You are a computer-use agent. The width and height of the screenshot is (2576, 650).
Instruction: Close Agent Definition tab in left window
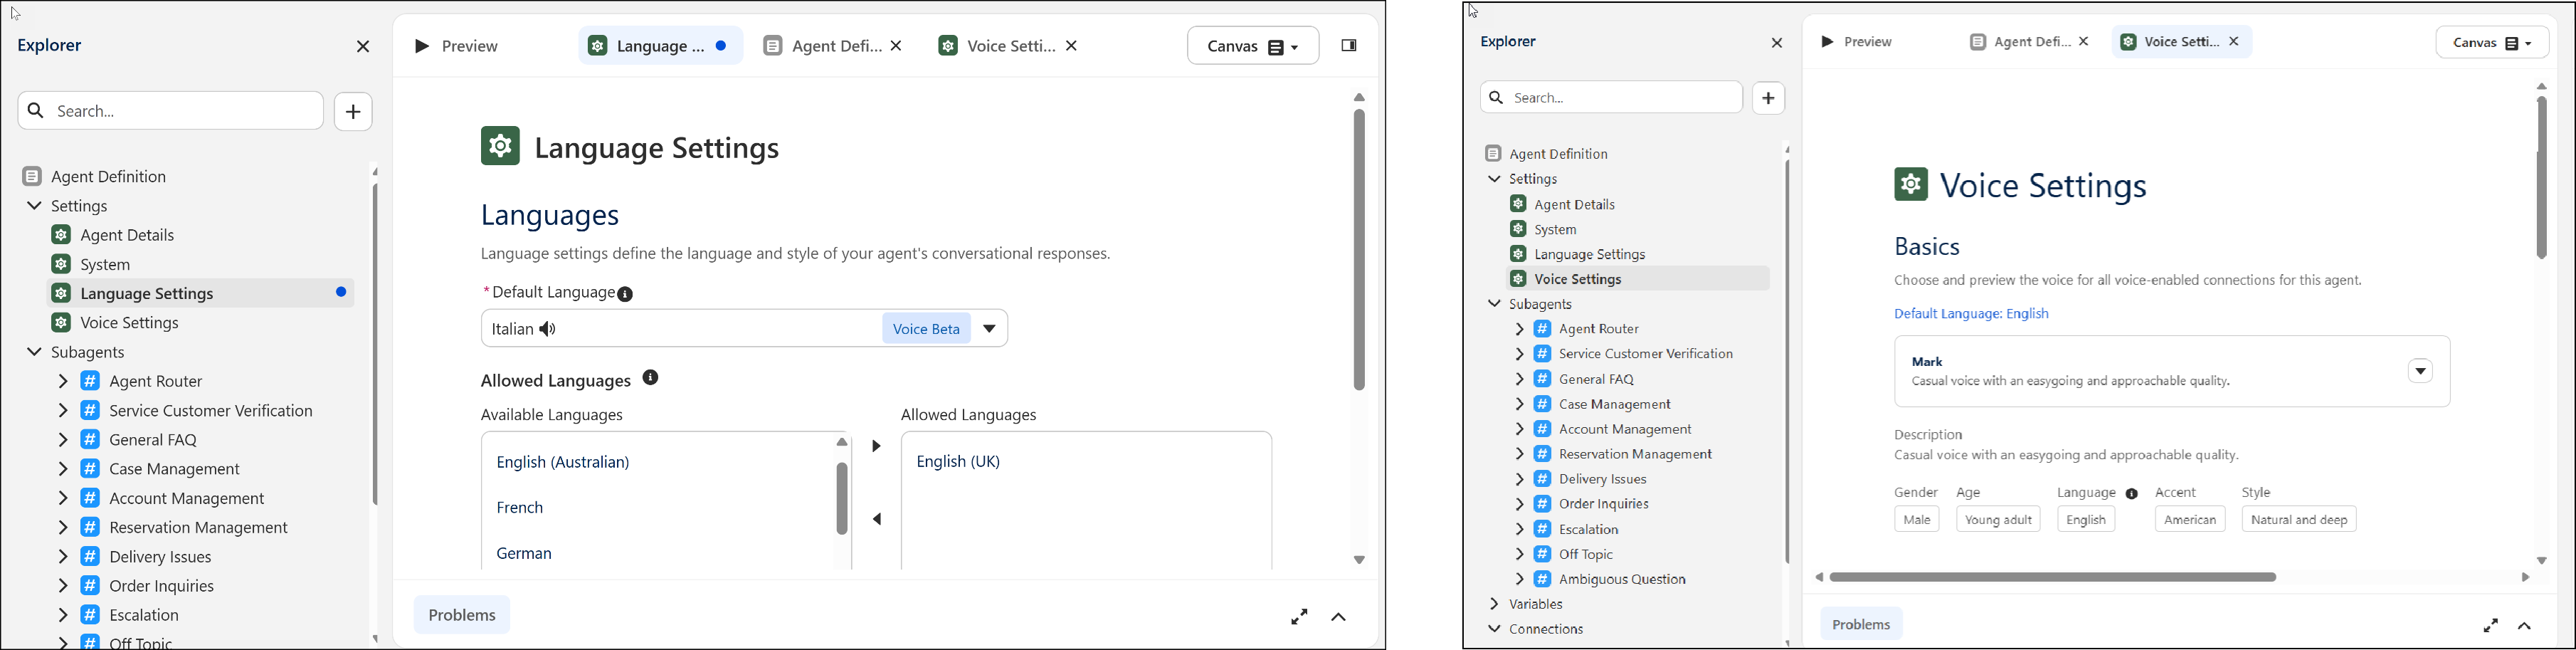point(897,46)
